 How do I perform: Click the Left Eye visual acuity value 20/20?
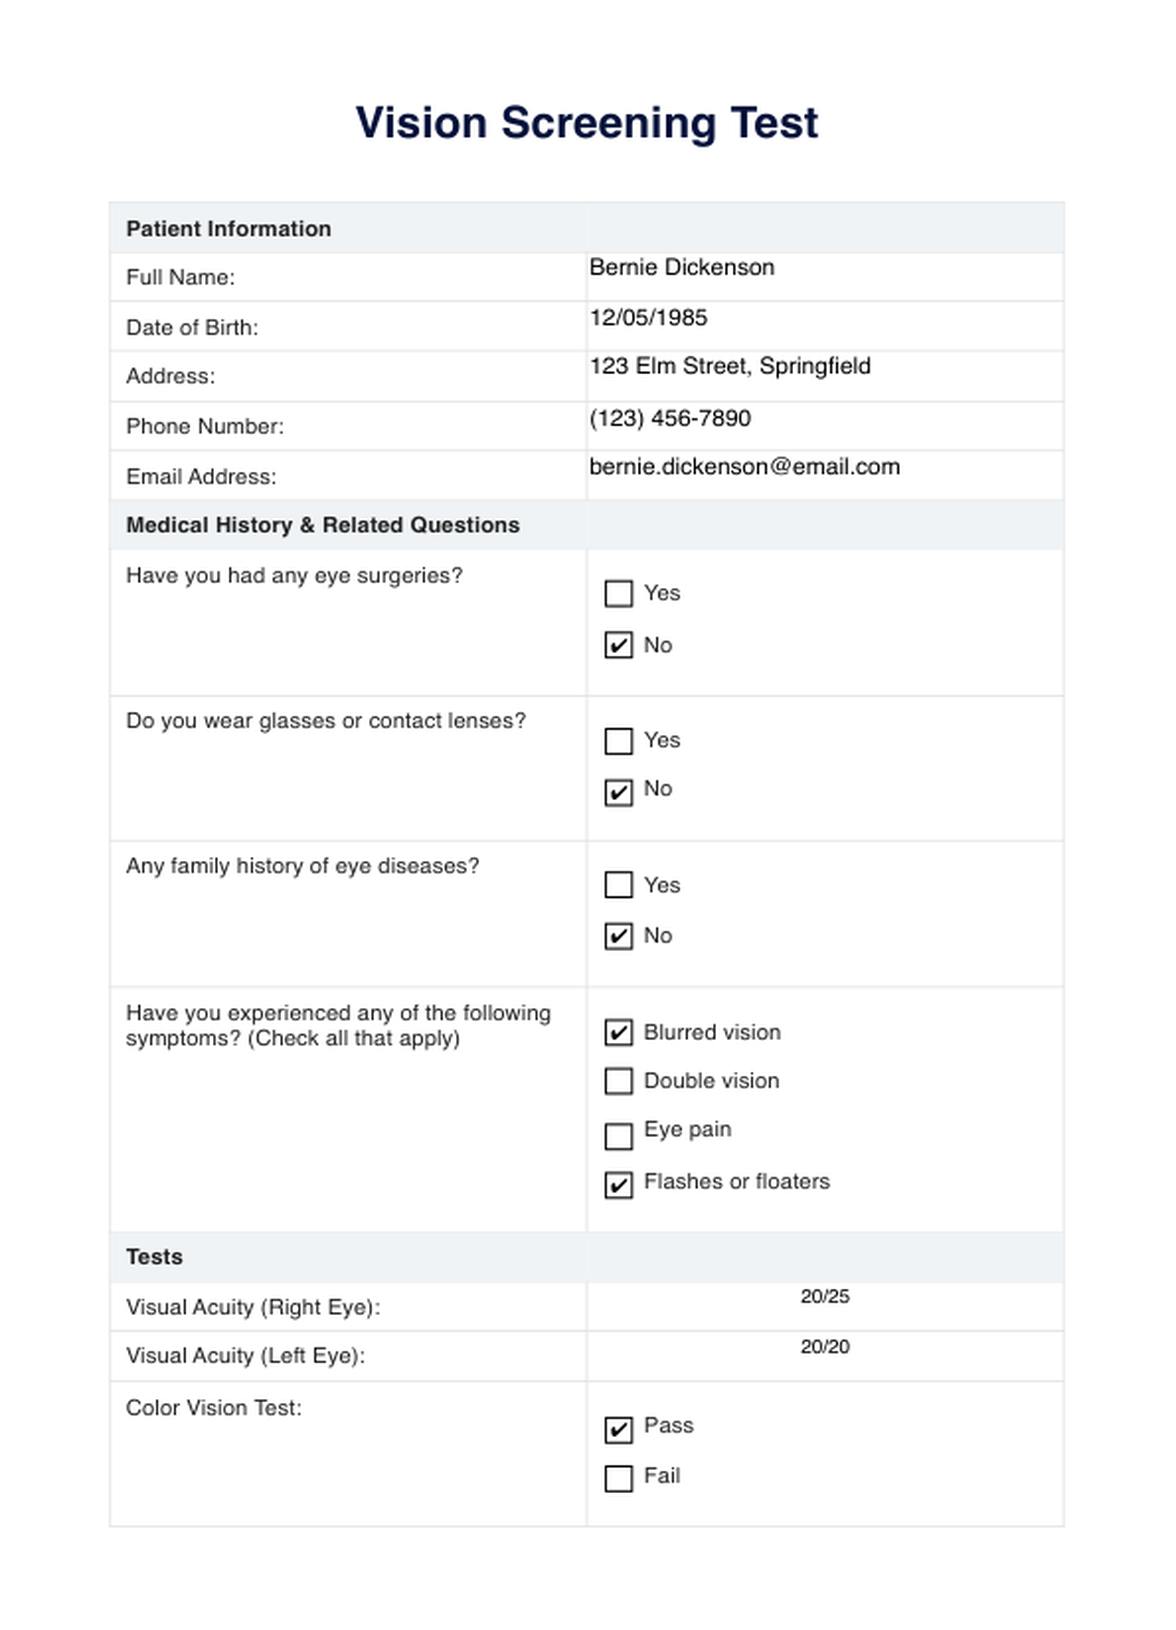point(825,1347)
